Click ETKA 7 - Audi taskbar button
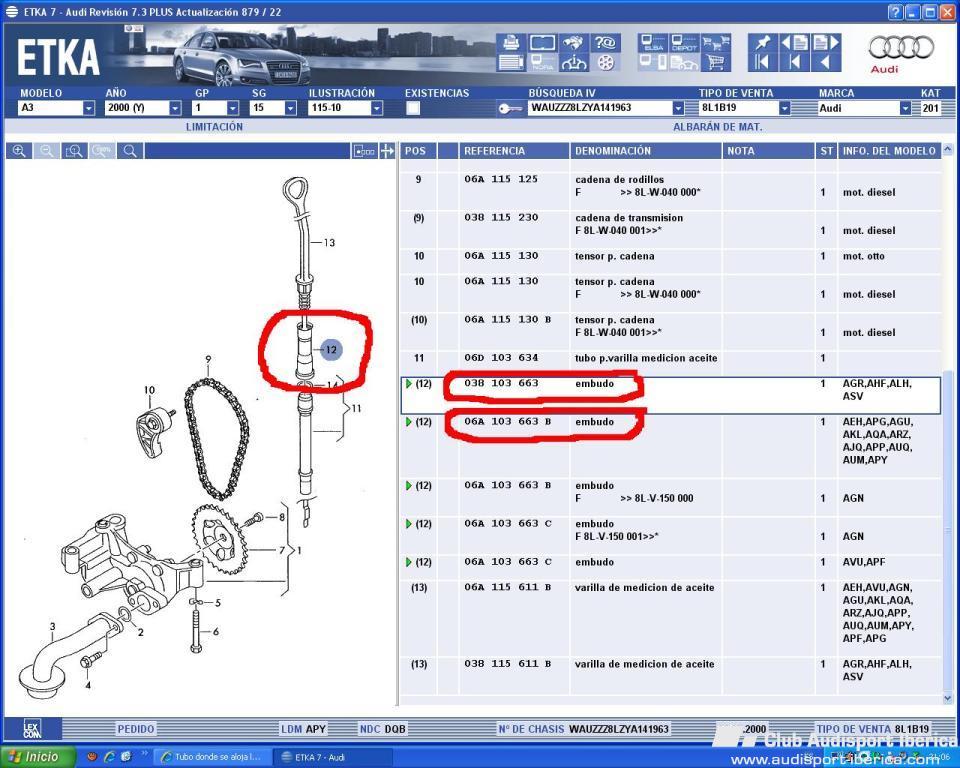 (x=331, y=757)
